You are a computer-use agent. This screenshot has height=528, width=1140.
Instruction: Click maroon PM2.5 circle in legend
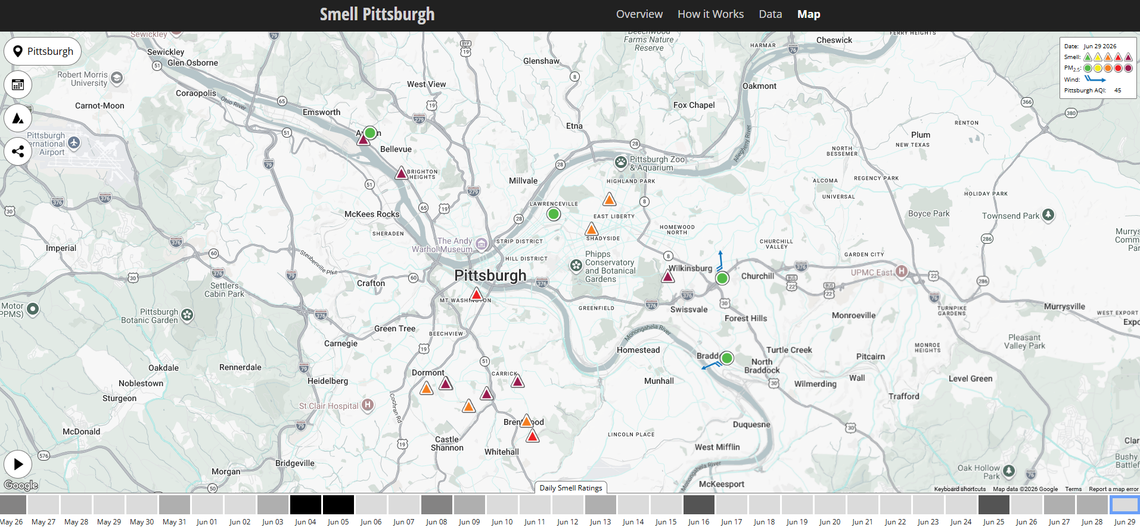point(1128,68)
